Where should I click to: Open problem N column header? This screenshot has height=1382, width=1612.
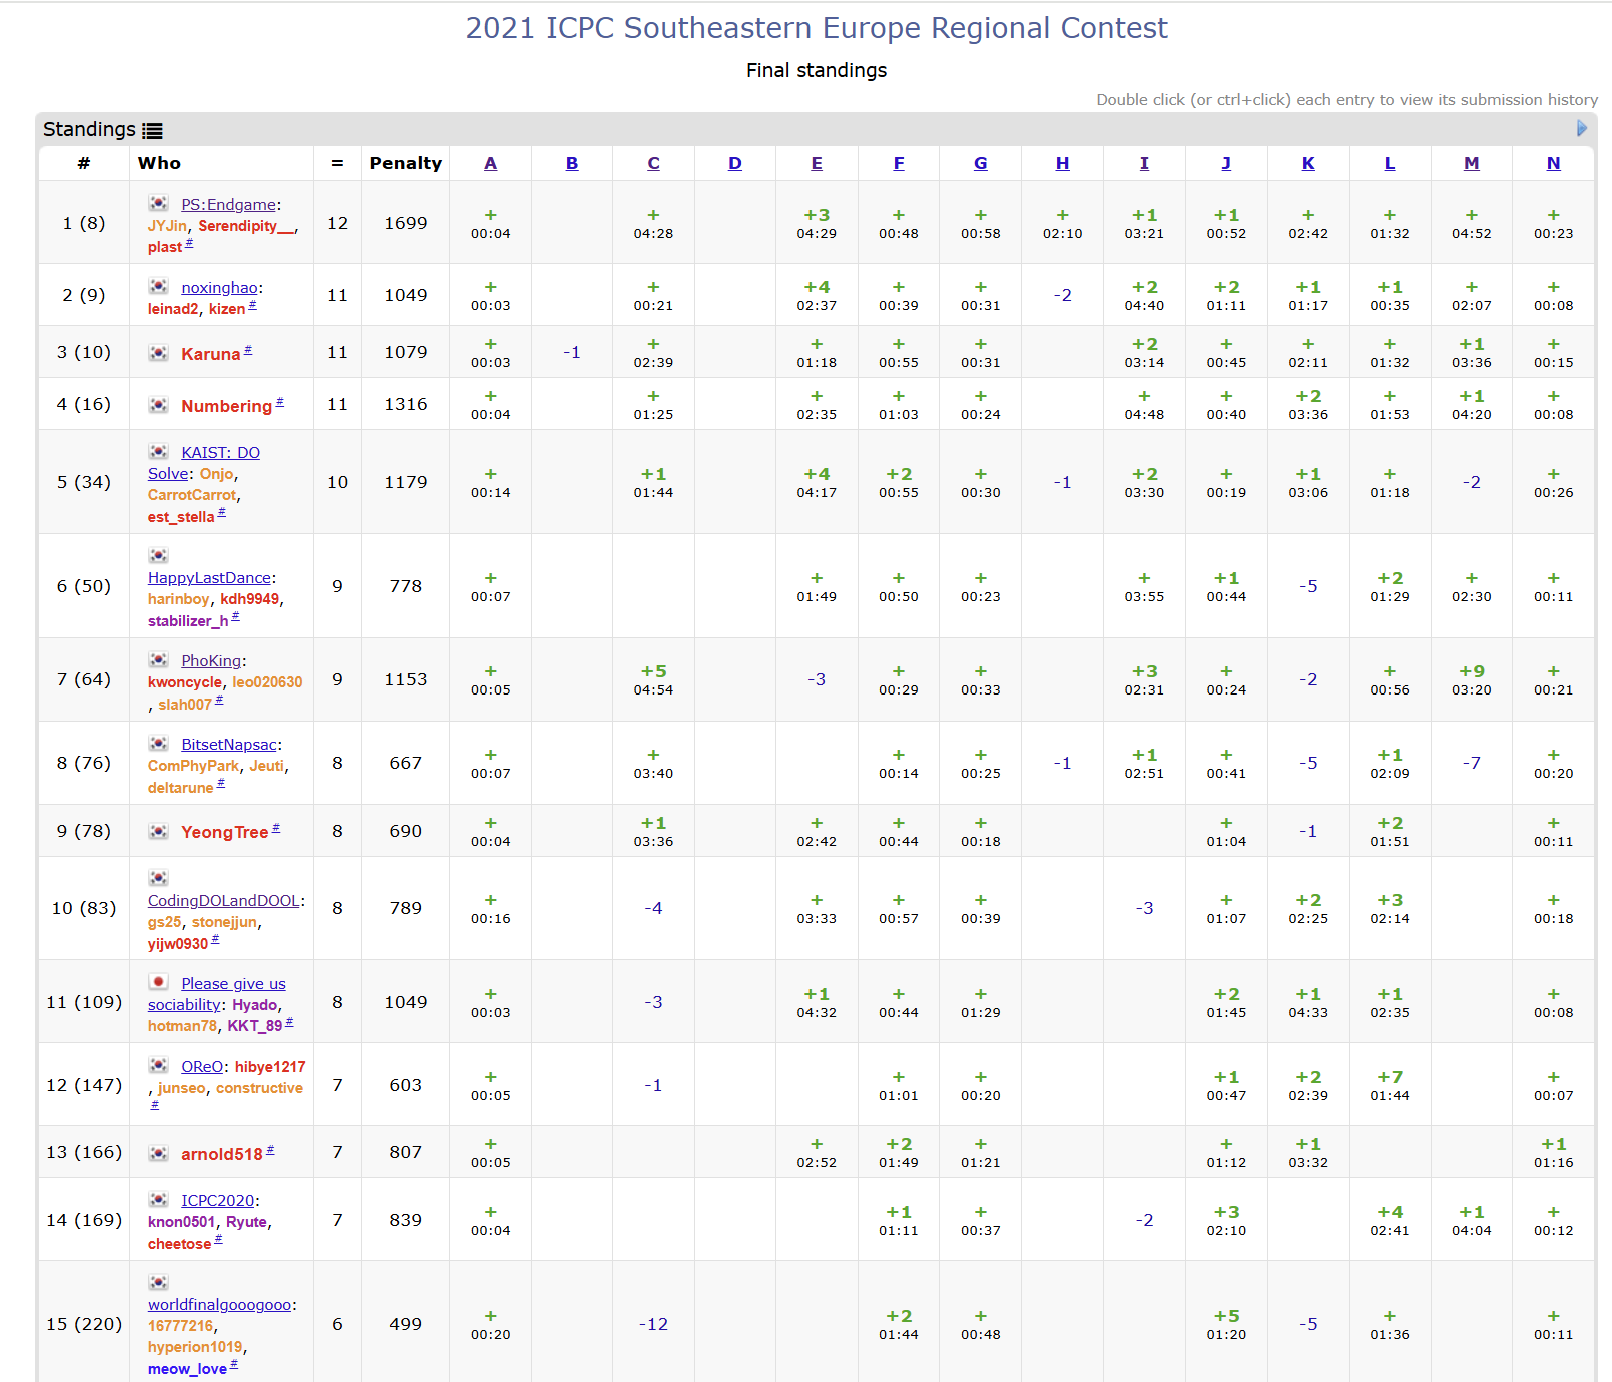pyautogui.click(x=1553, y=163)
